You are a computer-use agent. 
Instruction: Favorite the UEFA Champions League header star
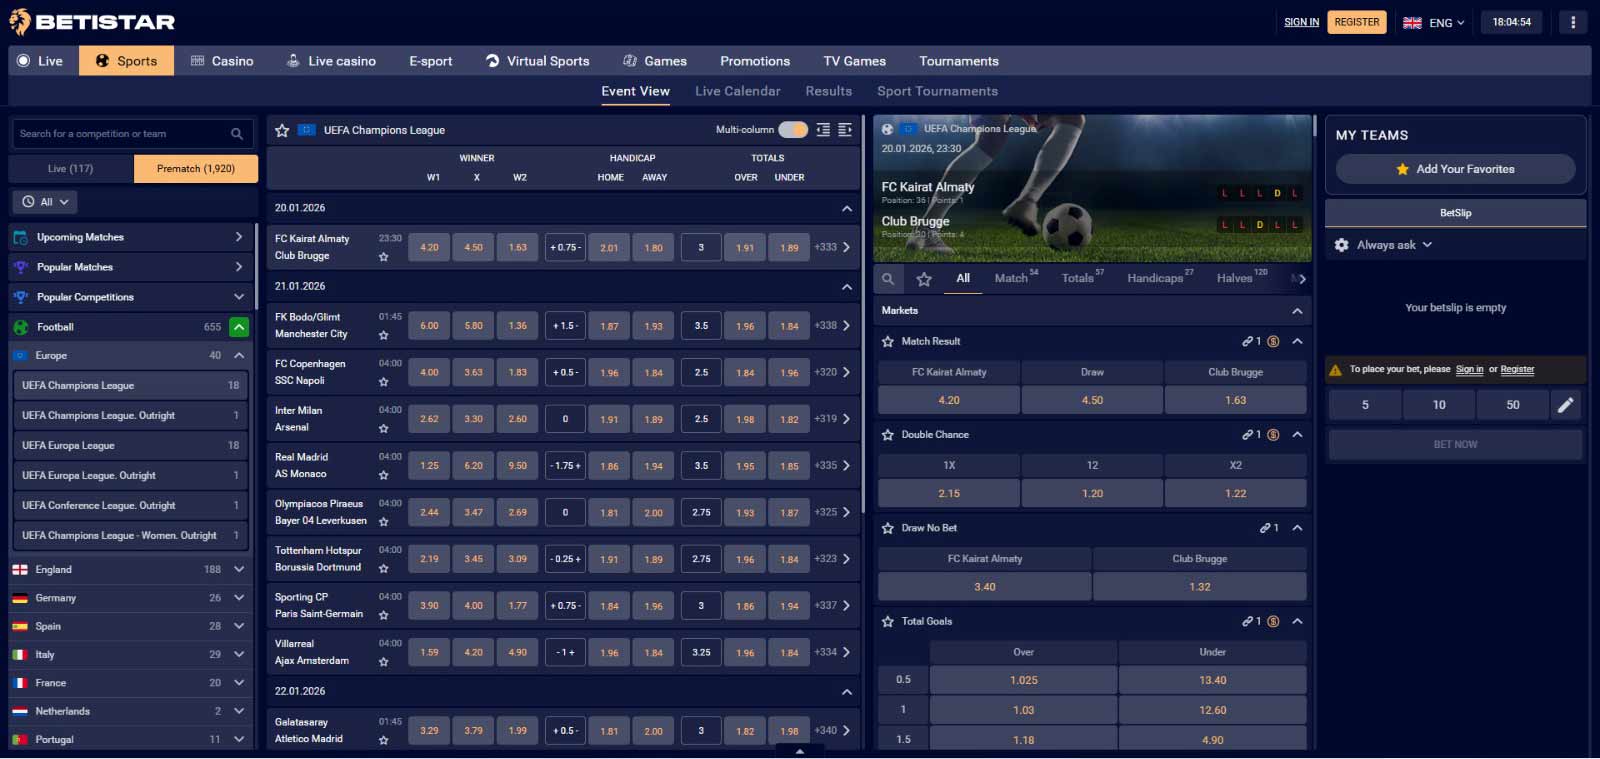click(x=282, y=130)
